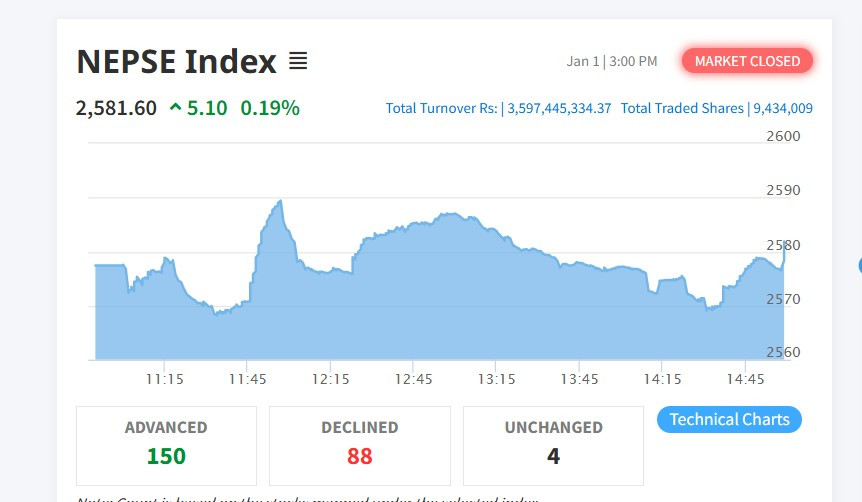Click the 0.19% percentage change
Screen dimensions: 862x502
click(x=270, y=108)
